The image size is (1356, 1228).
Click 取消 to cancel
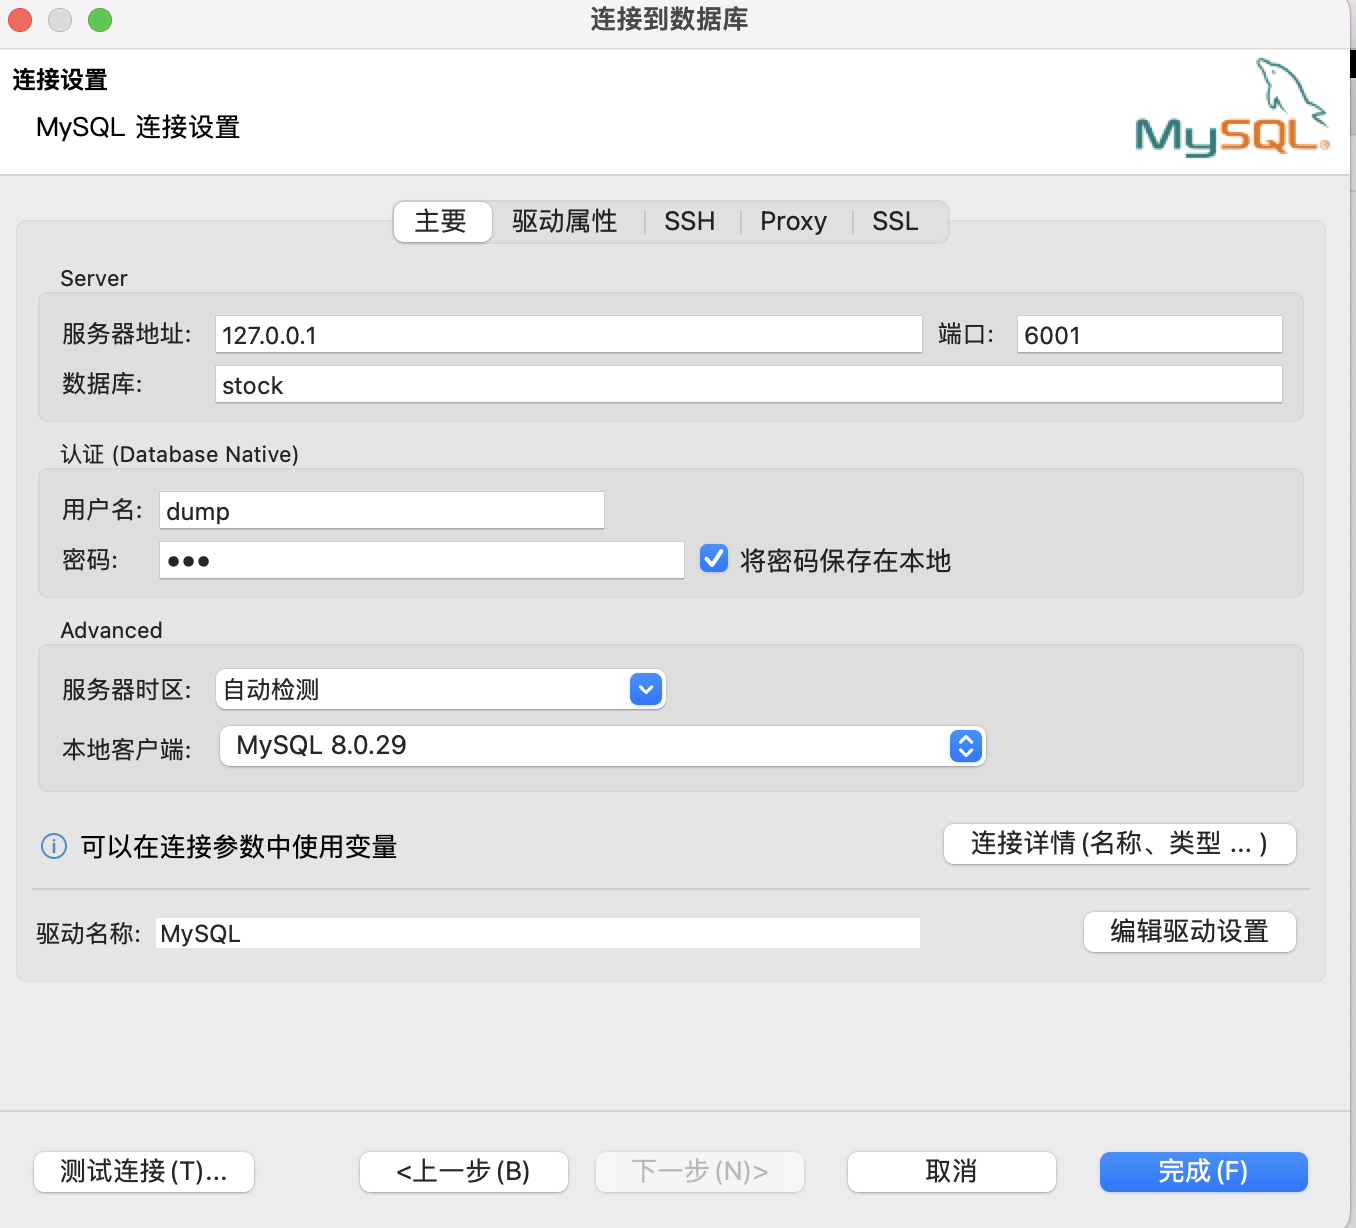tap(950, 1171)
